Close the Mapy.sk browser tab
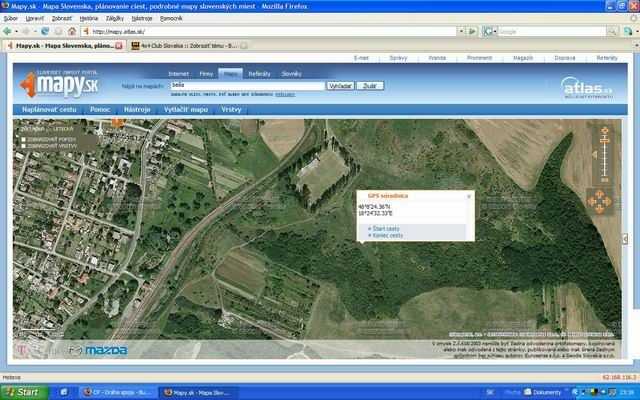Screen dimensions: 640x400 (119, 46)
